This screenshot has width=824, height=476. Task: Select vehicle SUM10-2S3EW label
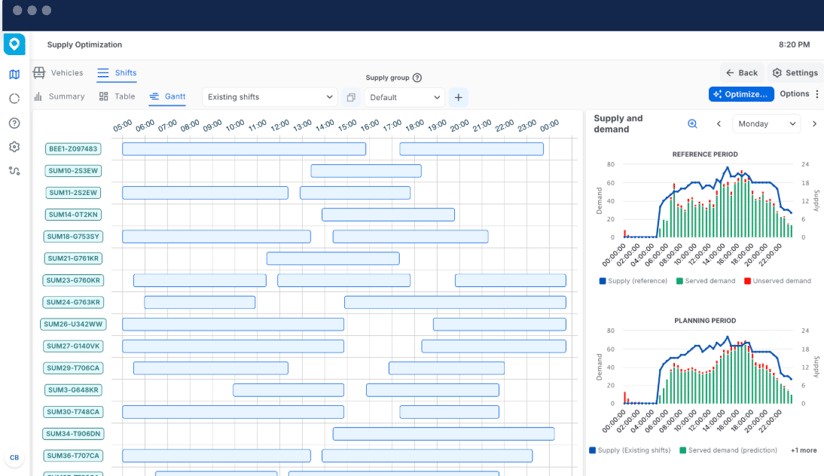click(x=73, y=171)
